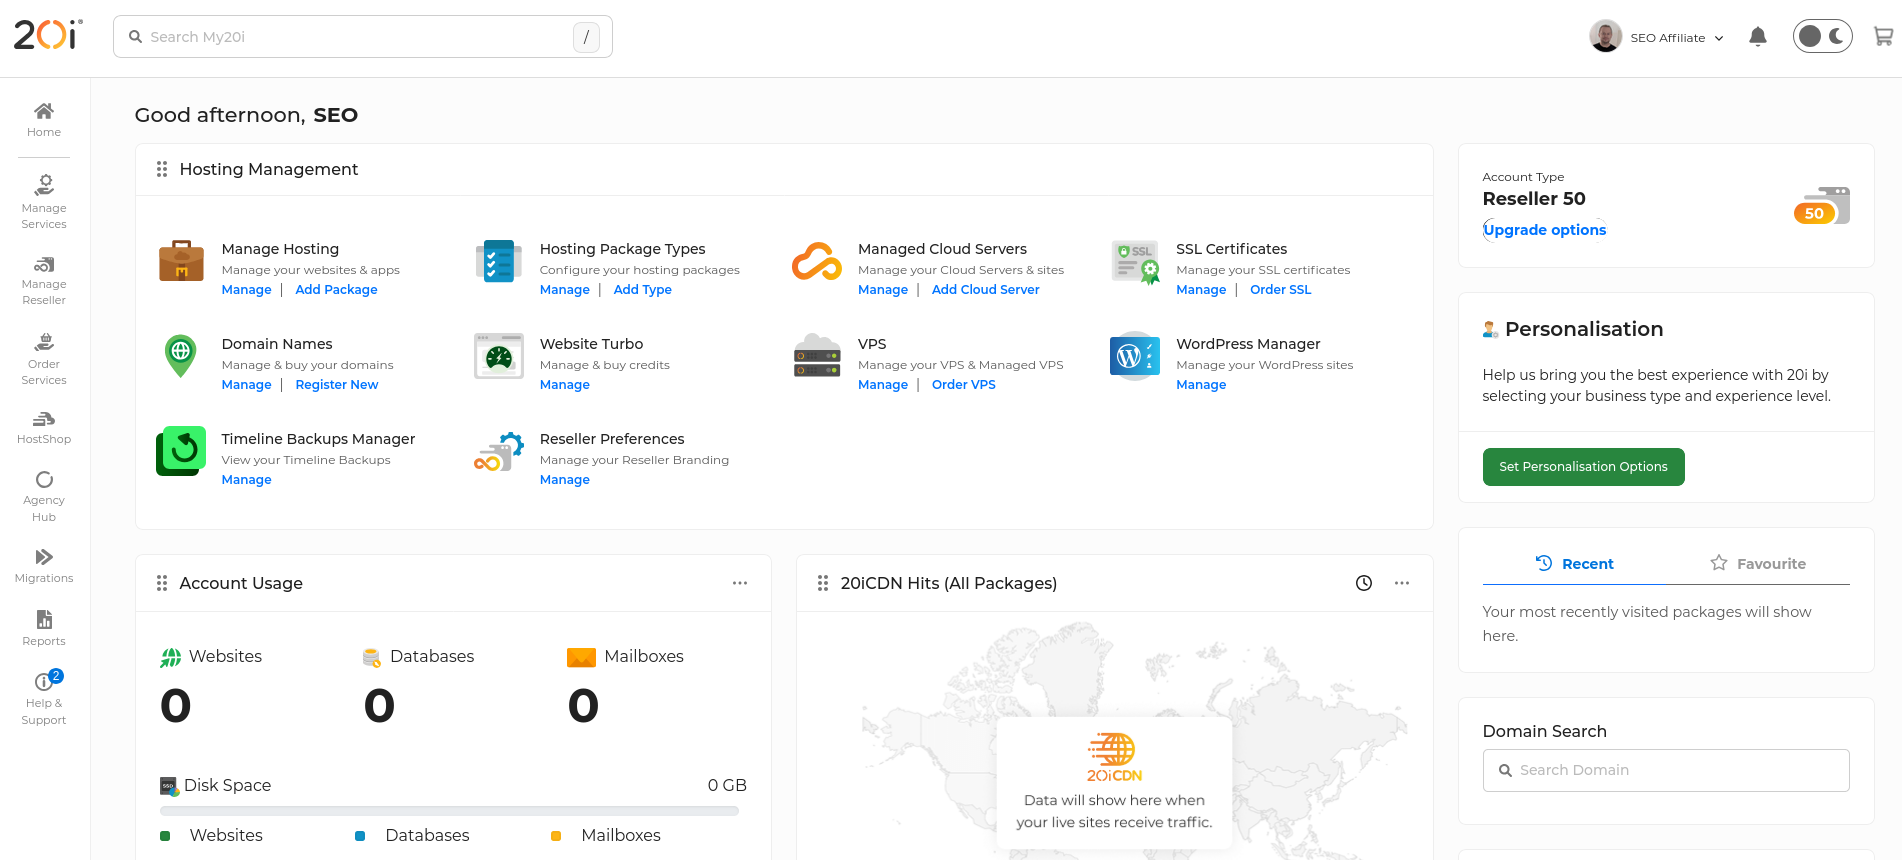1902x860 pixels.
Task: Click Set Personalisation Options button
Action: (x=1583, y=467)
